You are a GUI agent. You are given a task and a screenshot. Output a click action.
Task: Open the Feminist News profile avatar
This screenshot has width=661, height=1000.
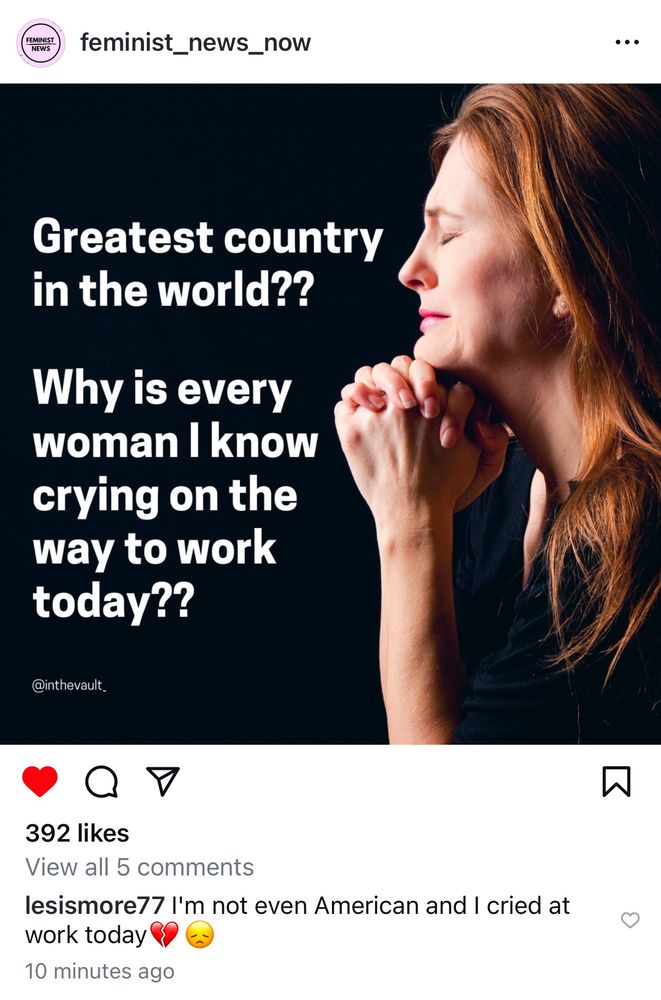[x=41, y=43]
